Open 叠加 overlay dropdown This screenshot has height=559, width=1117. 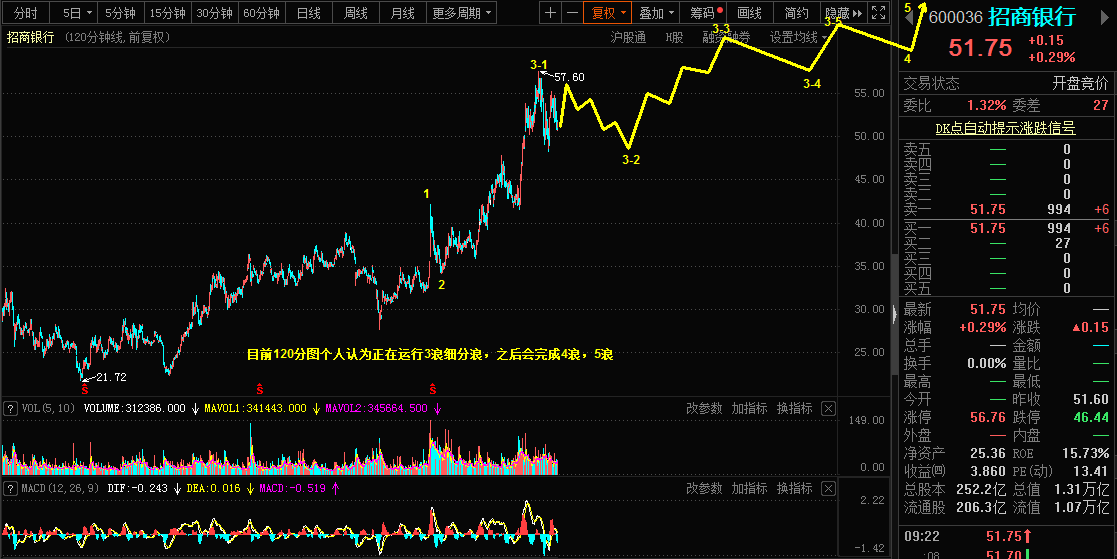point(655,13)
